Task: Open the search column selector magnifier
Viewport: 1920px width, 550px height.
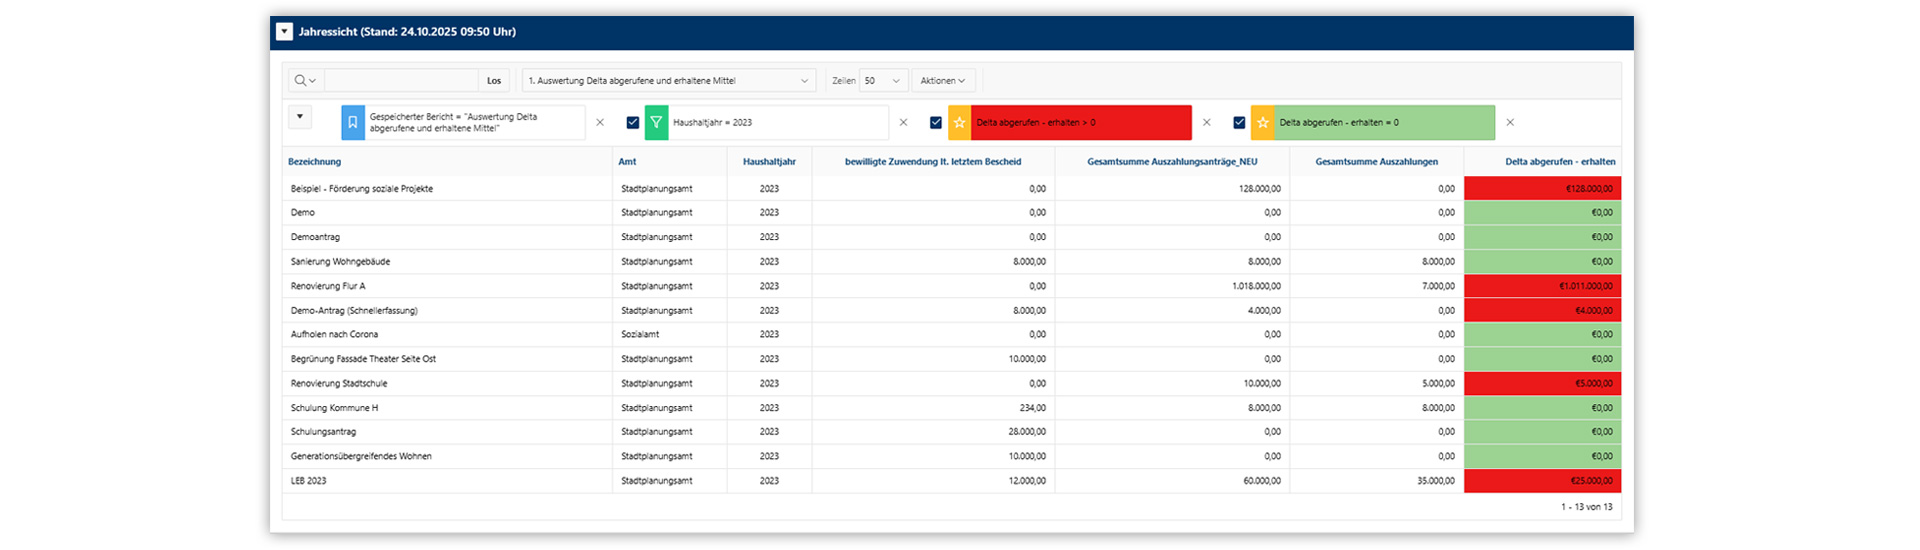Action: pos(304,81)
